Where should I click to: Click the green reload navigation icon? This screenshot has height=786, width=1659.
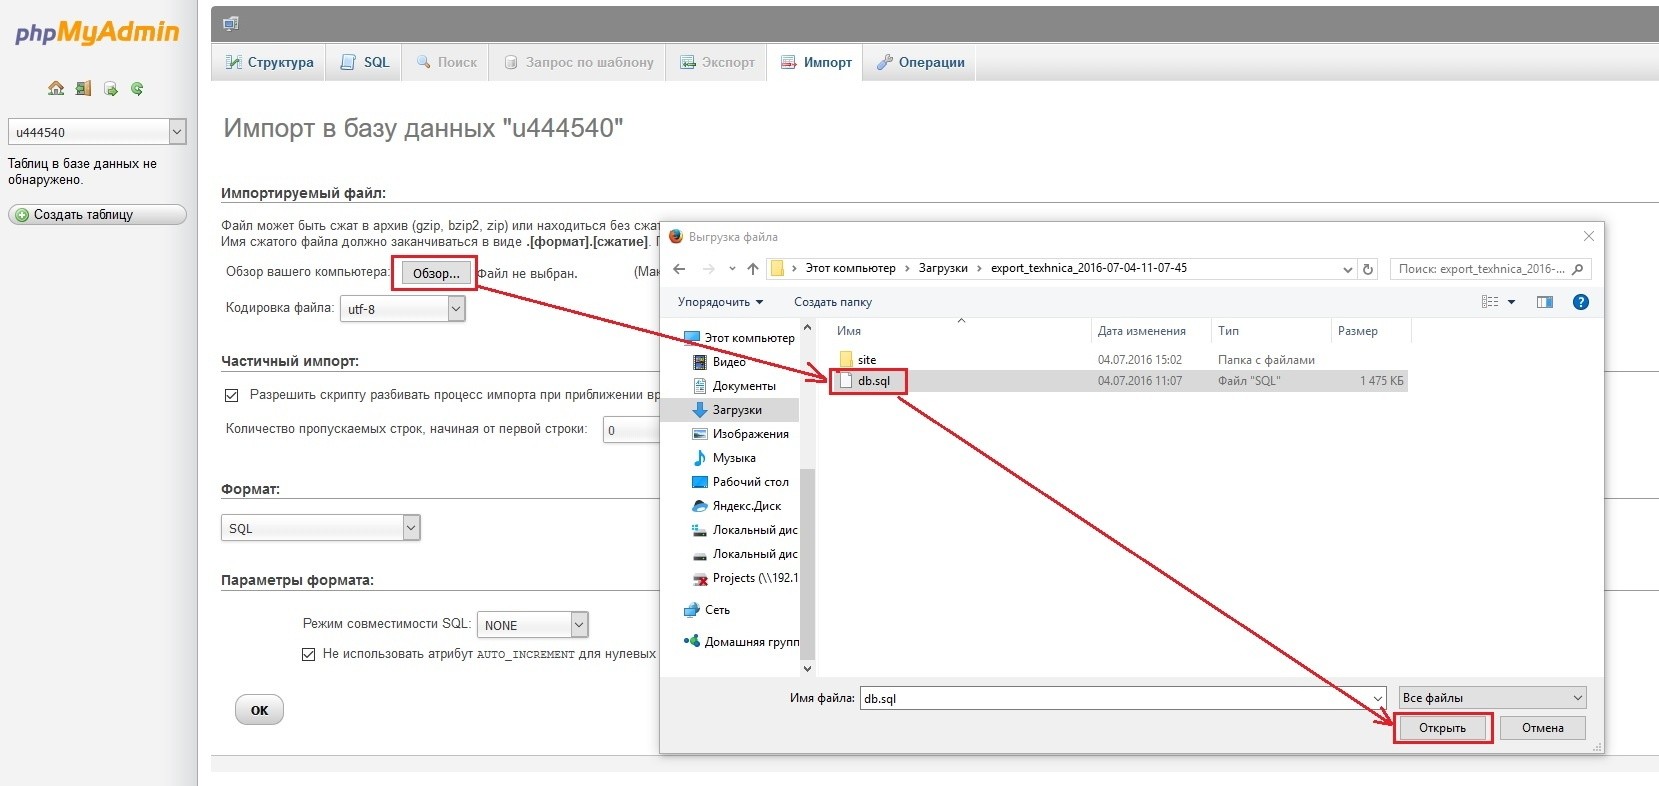coord(137,89)
